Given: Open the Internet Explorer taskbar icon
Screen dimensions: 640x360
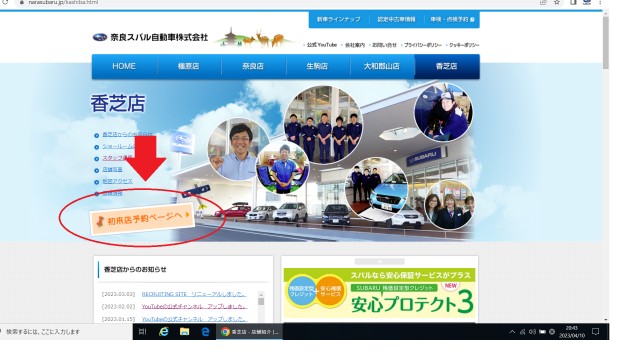Looking at the screenshot, I should (164, 332).
